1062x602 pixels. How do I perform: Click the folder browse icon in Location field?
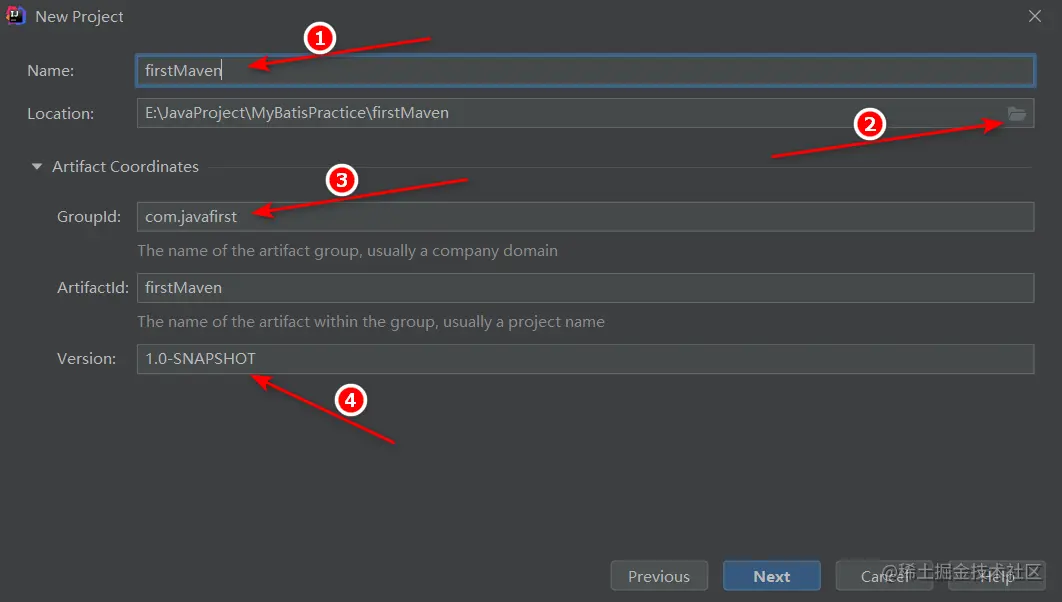(x=1017, y=114)
